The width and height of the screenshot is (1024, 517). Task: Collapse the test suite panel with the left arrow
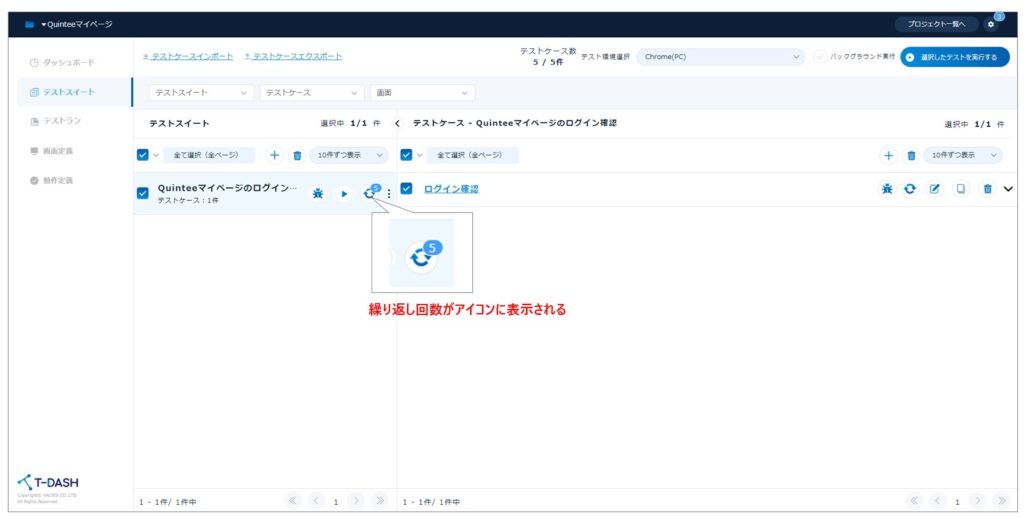397,123
